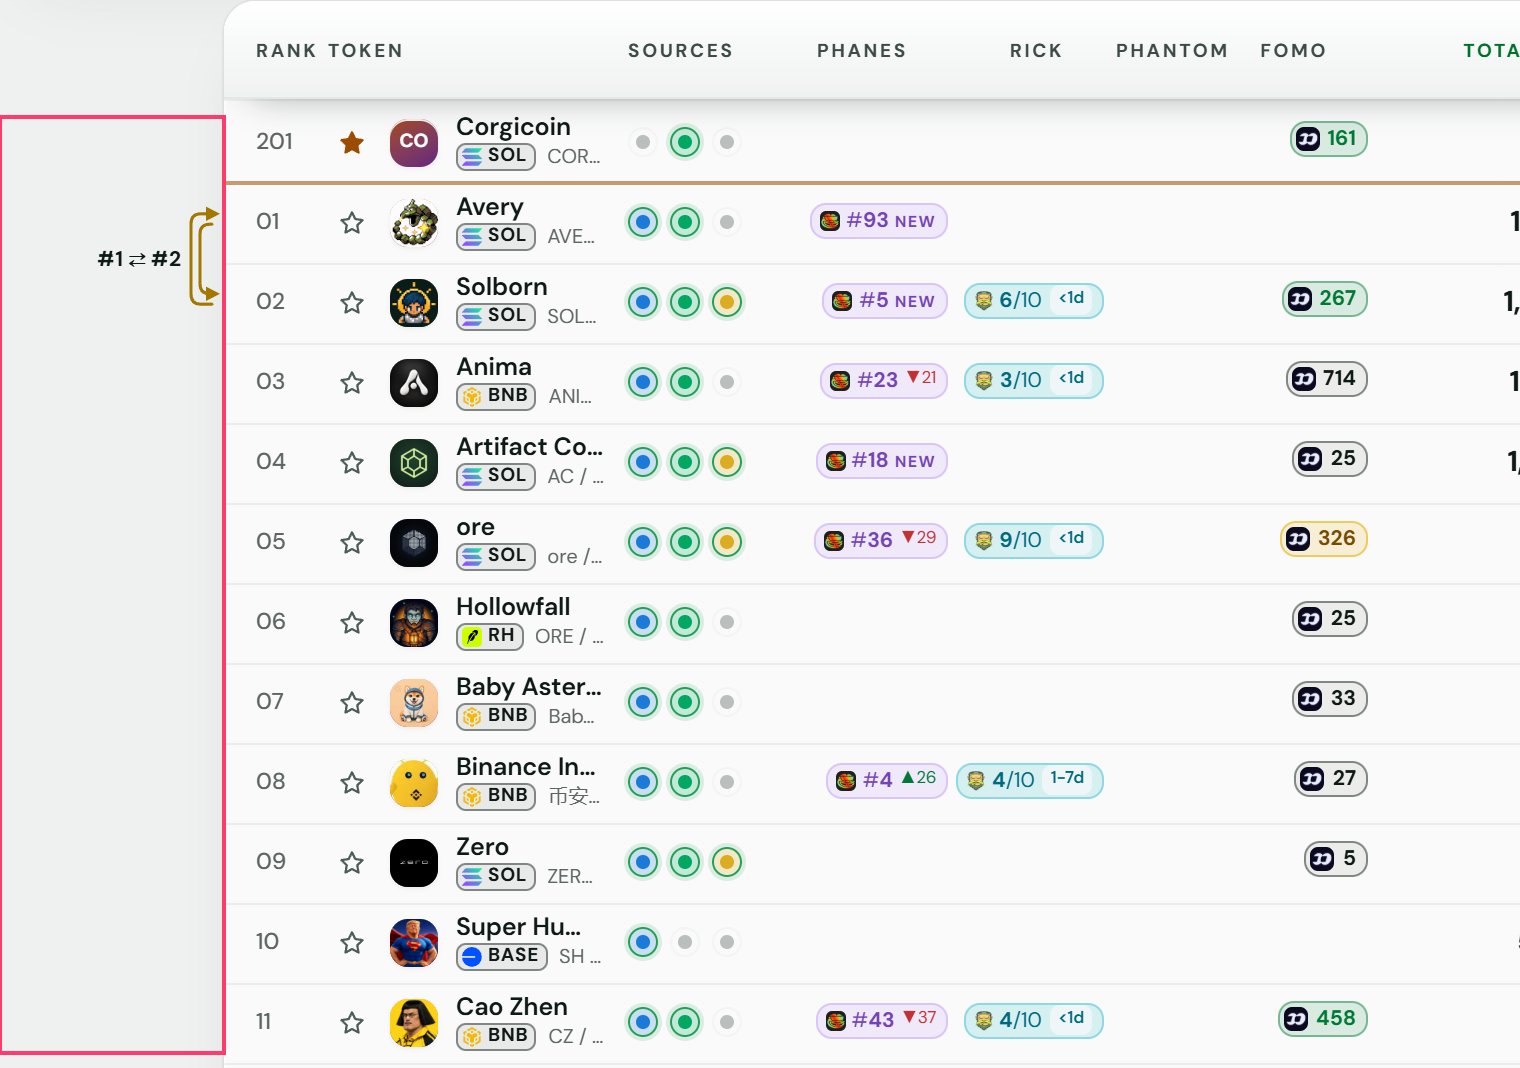Open the Binance In yellow mascot icon
This screenshot has height=1068, width=1520.
(x=414, y=782)
